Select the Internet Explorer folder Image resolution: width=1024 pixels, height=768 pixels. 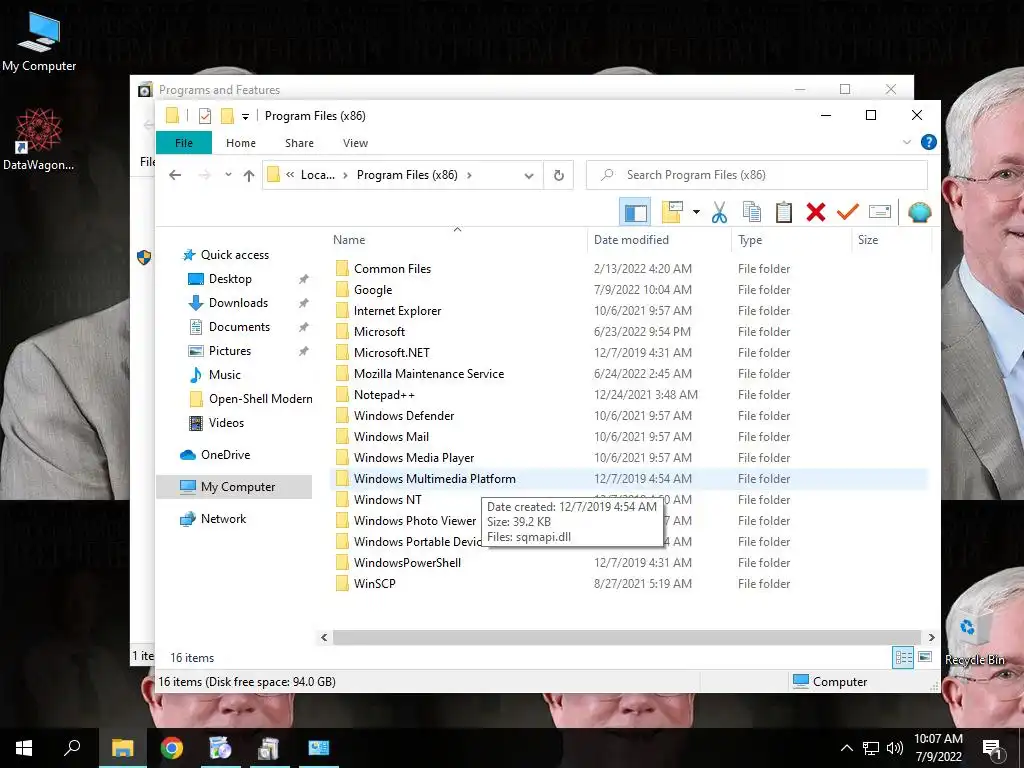coord(397,311)
